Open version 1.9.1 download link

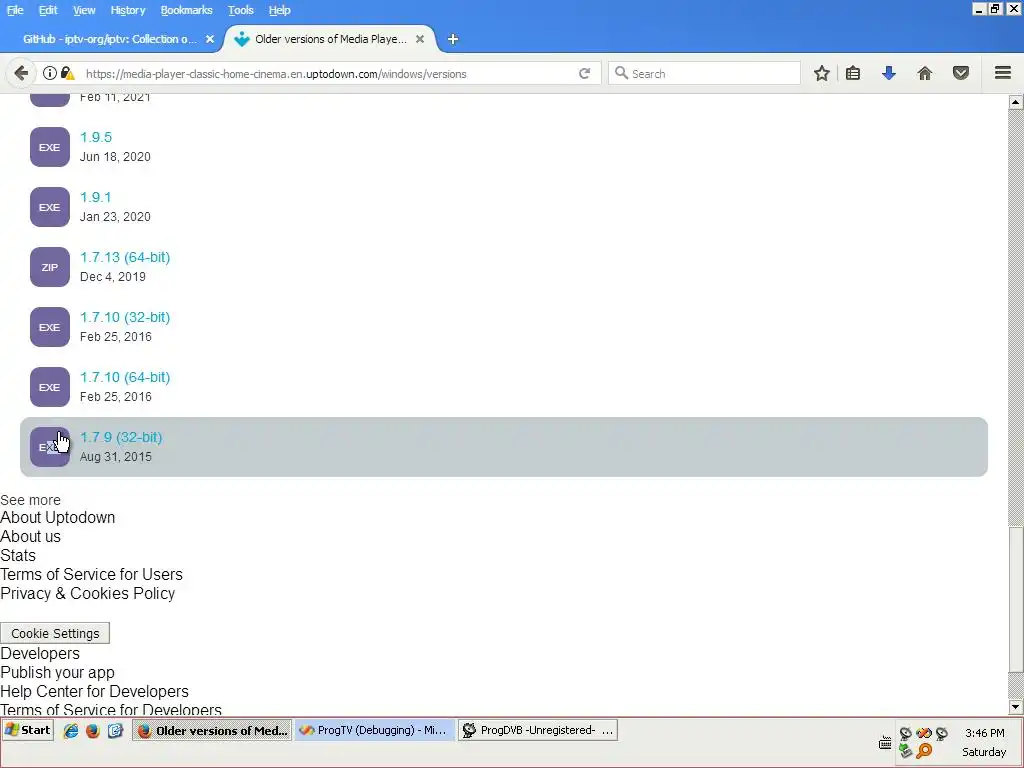(95, 197)
